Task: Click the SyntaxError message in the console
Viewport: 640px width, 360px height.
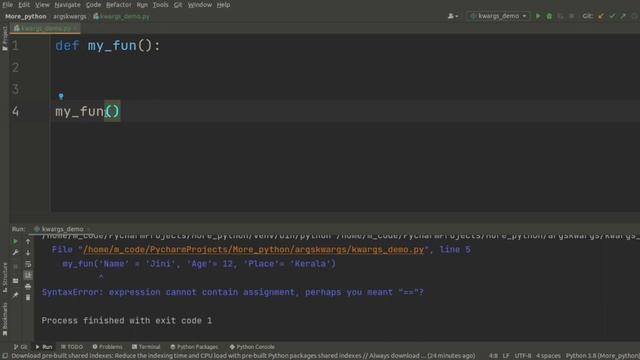Action: click(233, 292)
